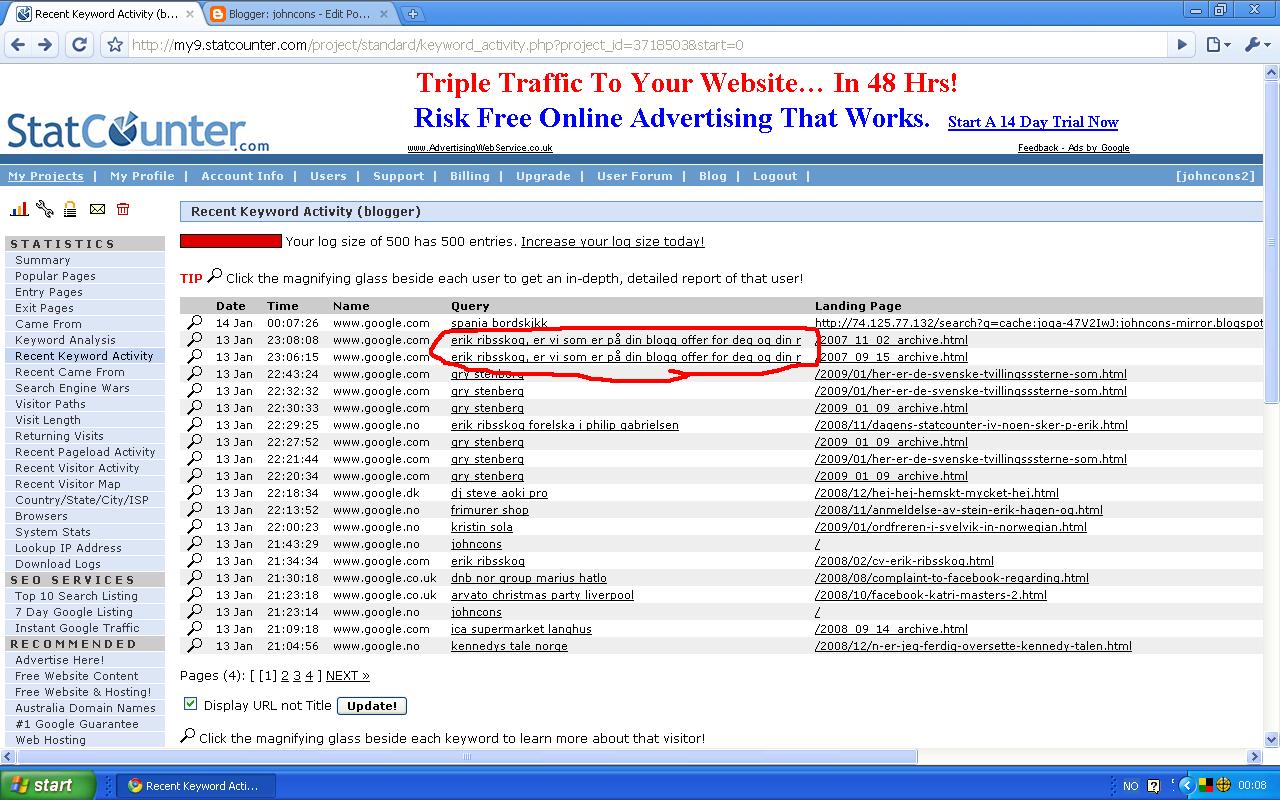Show hidden system tray icons arrow
This screenshot has width=1280, height=800.
point(1186,786)
